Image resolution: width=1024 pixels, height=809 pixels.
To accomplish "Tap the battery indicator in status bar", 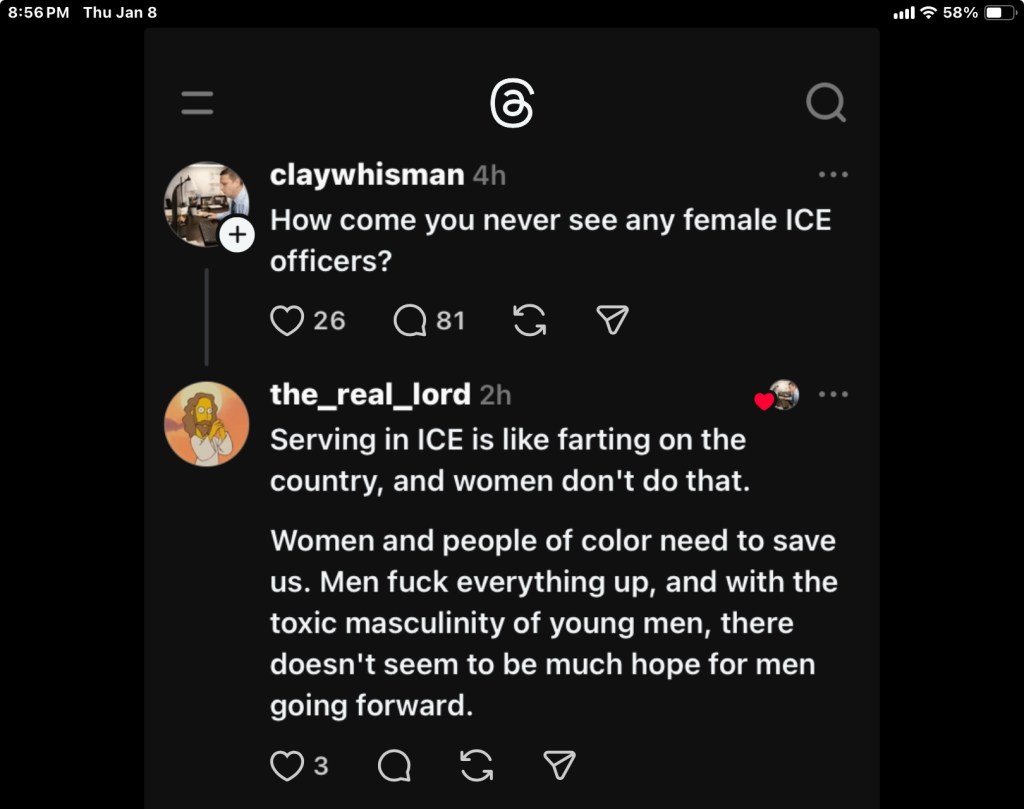I will pyautogui.click(x=999, y=12).
